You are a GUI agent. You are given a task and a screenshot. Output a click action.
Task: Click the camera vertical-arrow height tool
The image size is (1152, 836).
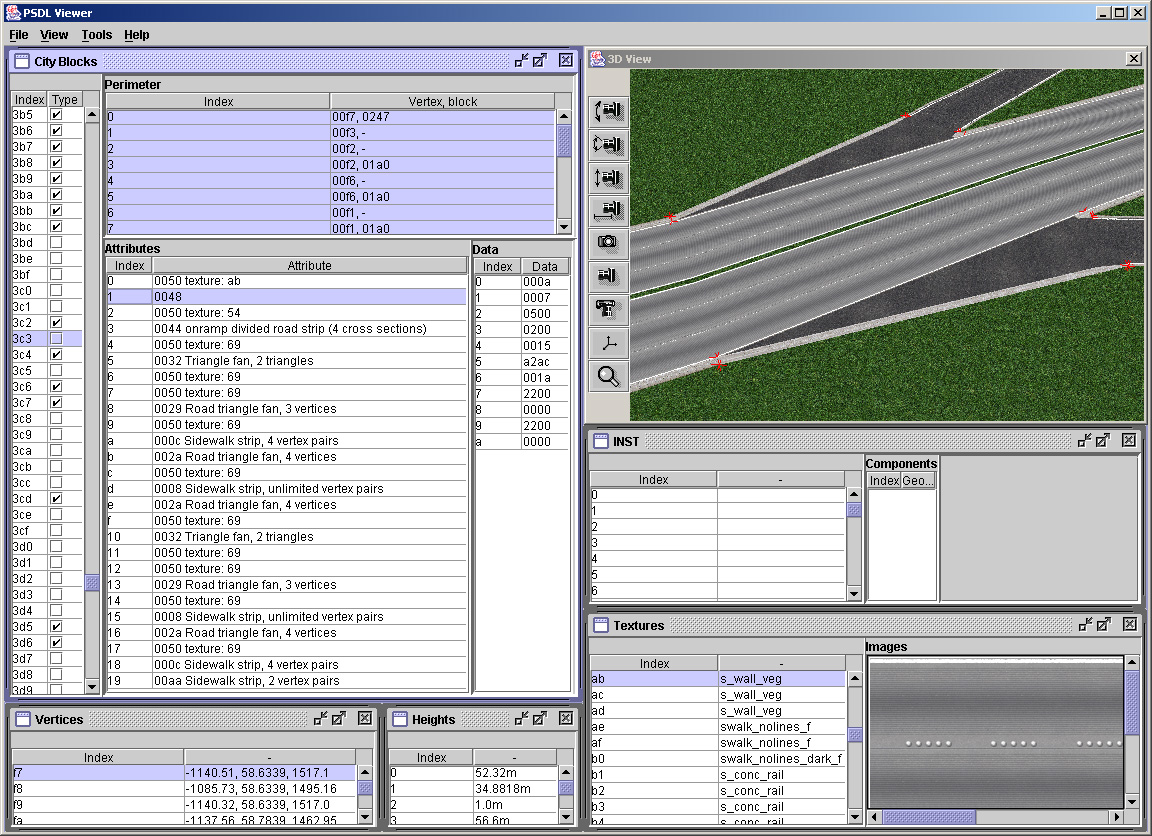click(608, 178)
